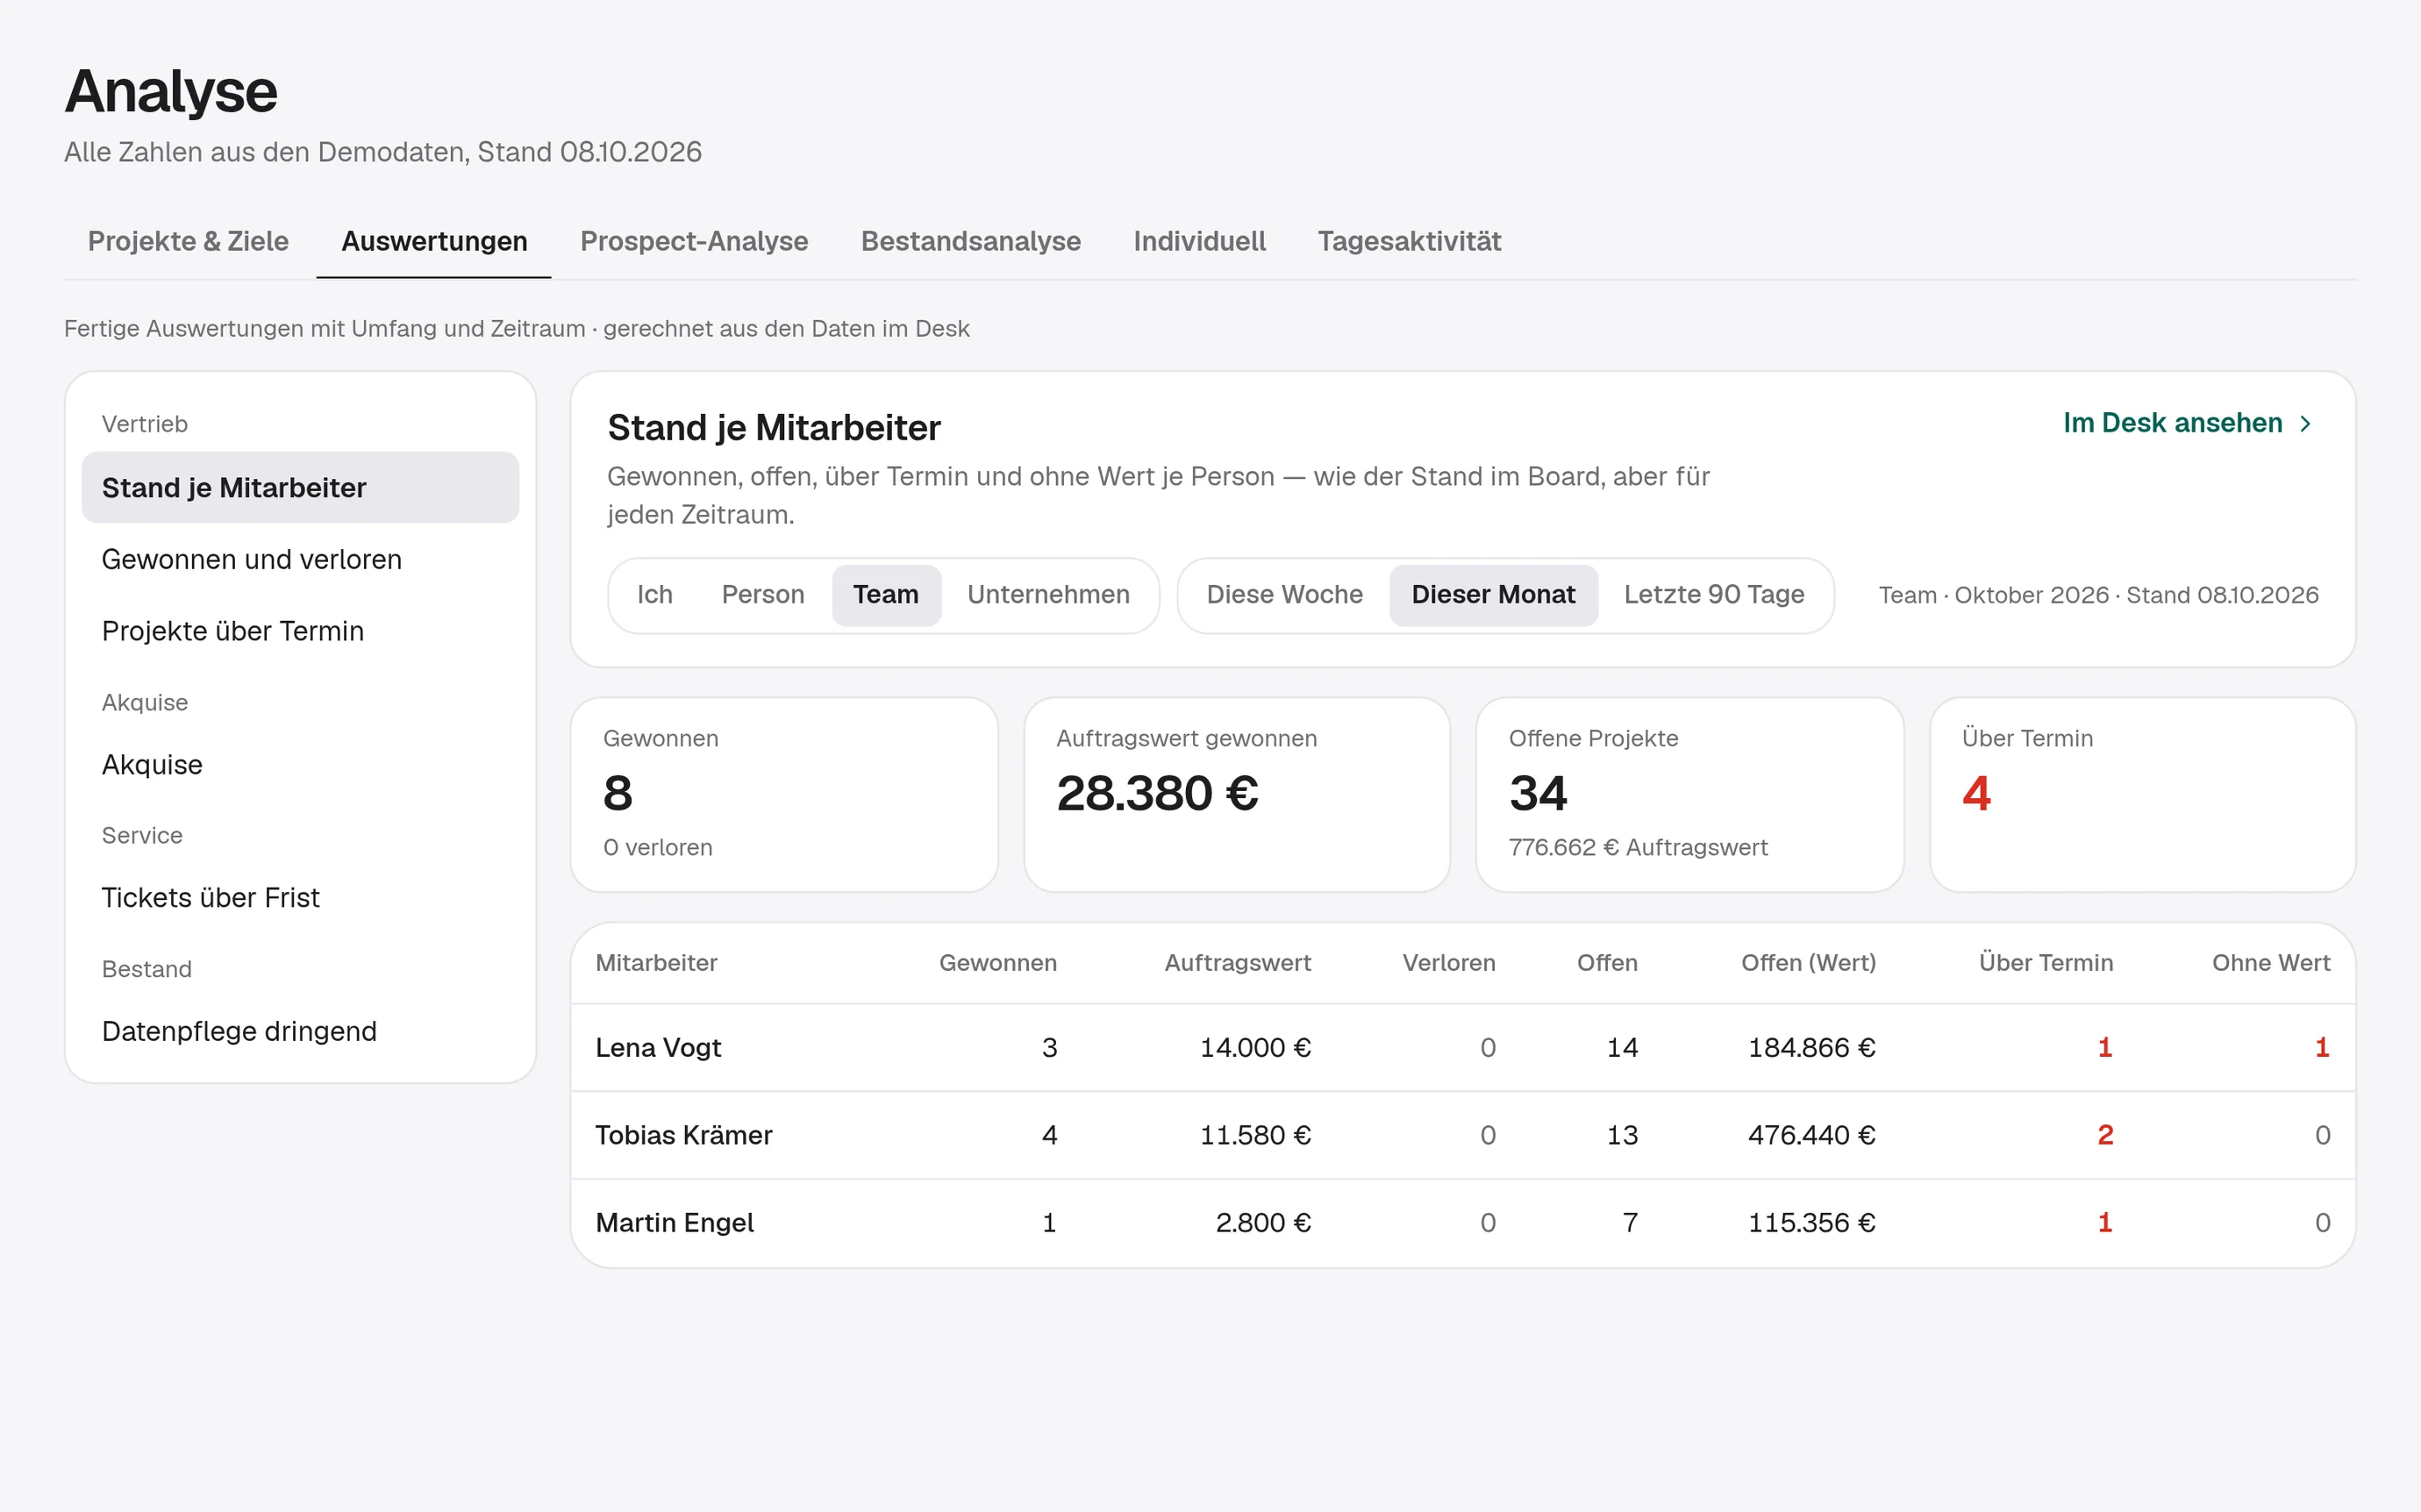Select the Lena Vogt row name
This screenshot has width=2421, height=1512.
tap(658, 1048)
